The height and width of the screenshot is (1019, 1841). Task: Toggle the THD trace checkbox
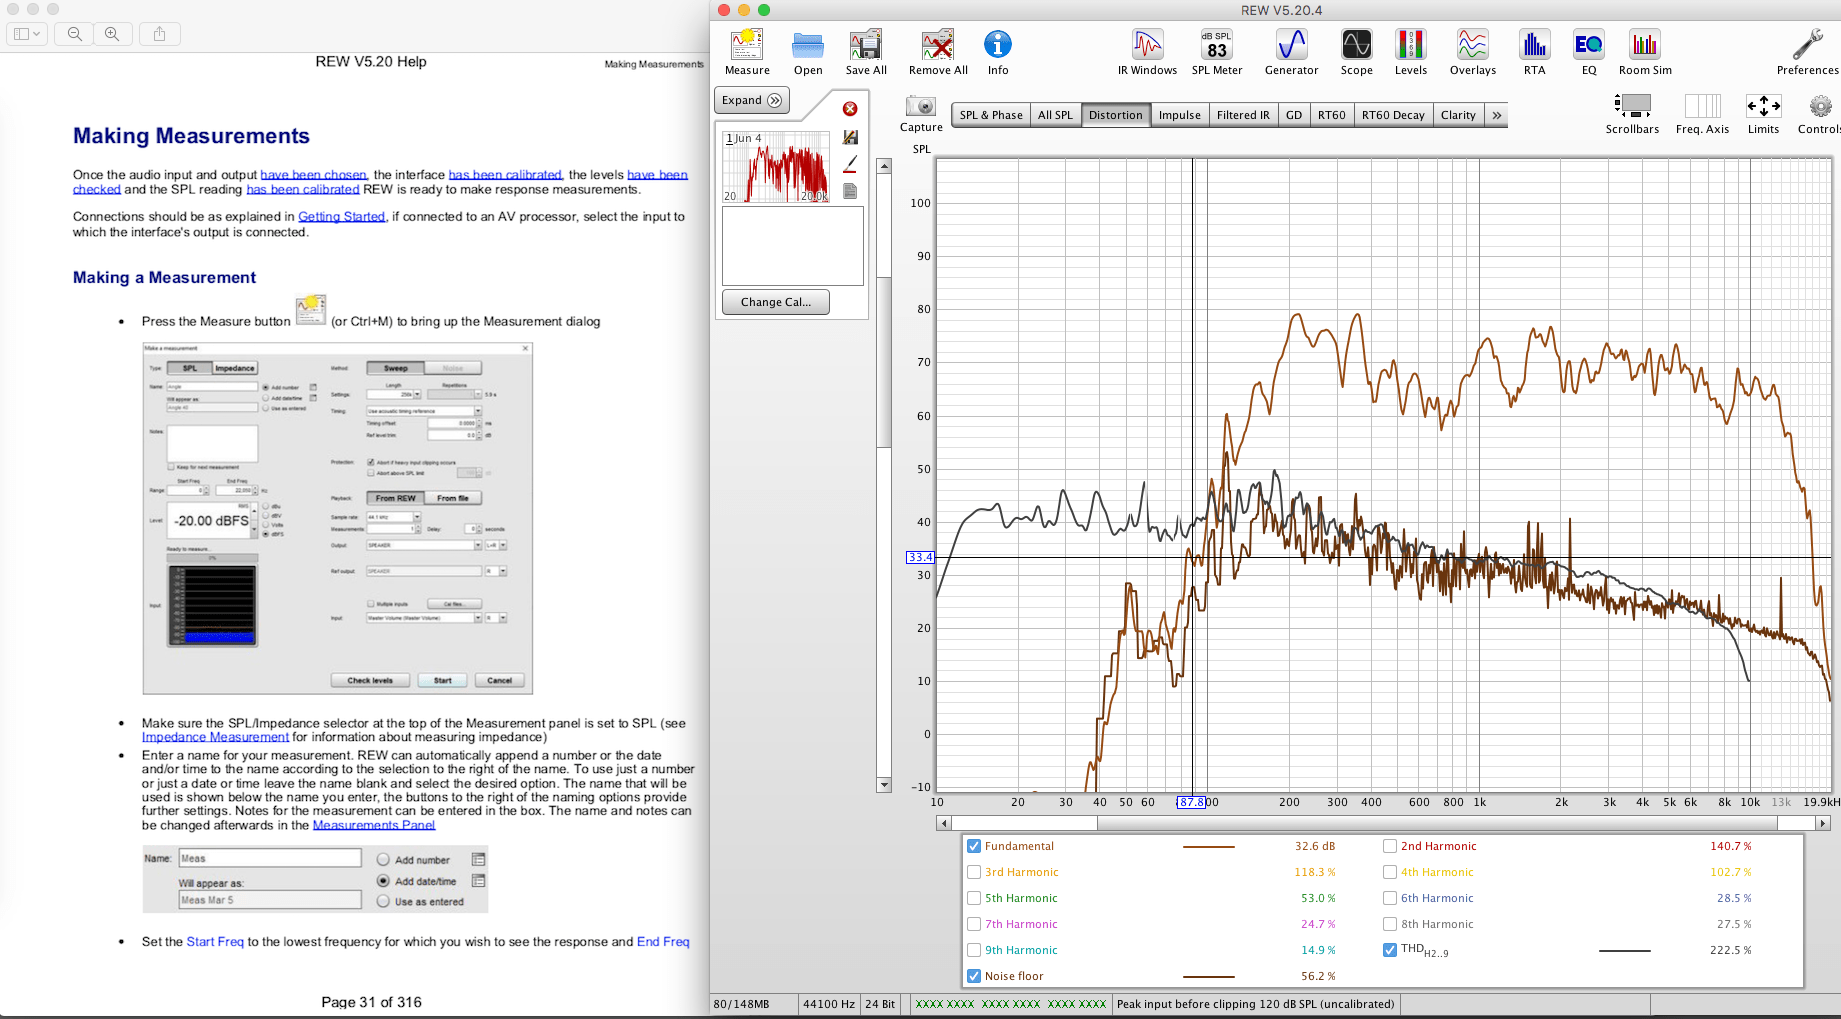1390,950
